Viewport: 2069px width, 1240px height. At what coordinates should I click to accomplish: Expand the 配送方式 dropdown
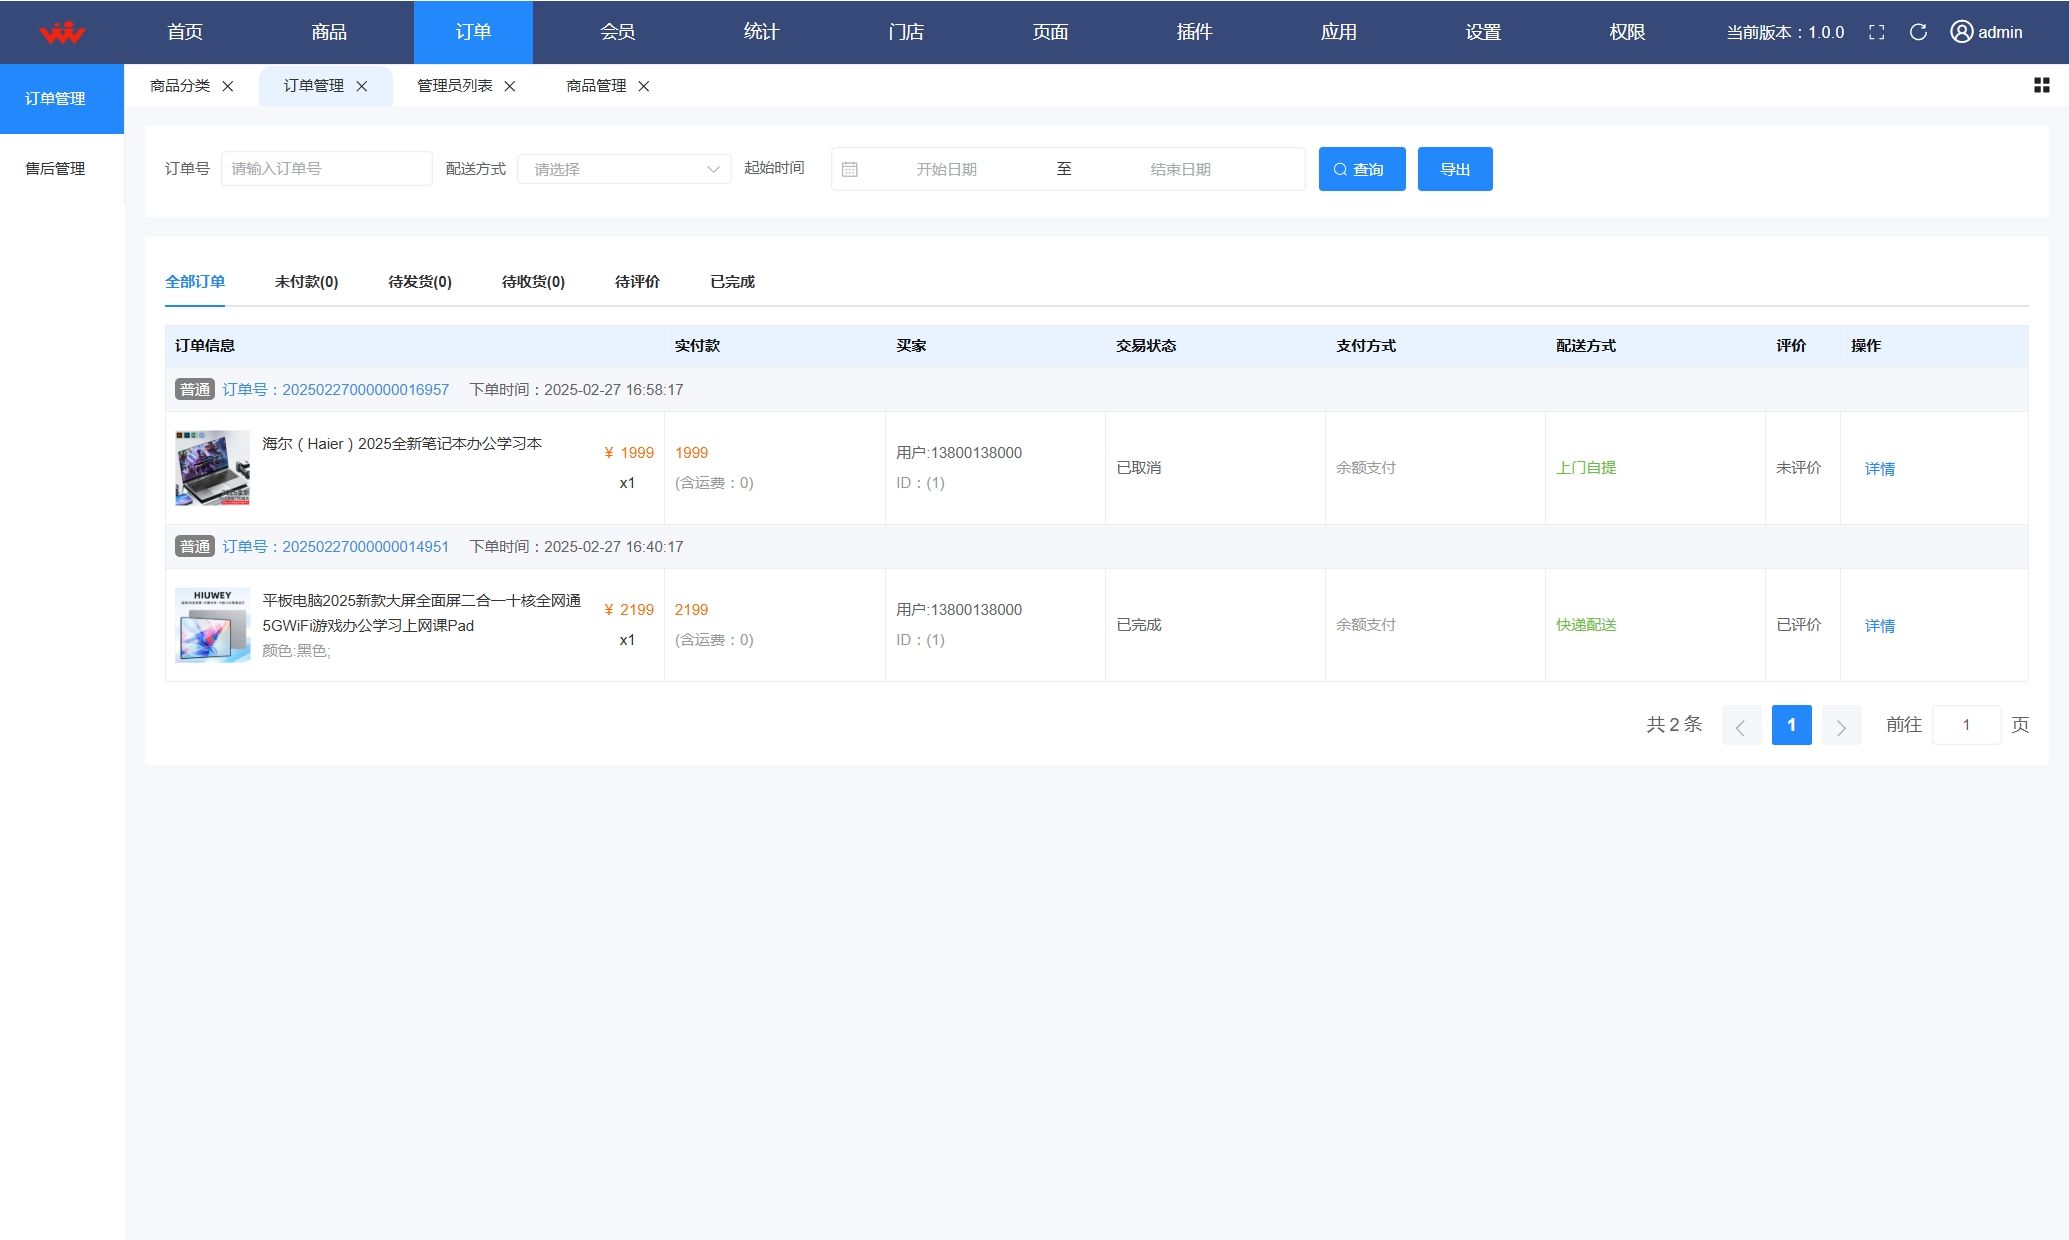[x=624, y=169]
